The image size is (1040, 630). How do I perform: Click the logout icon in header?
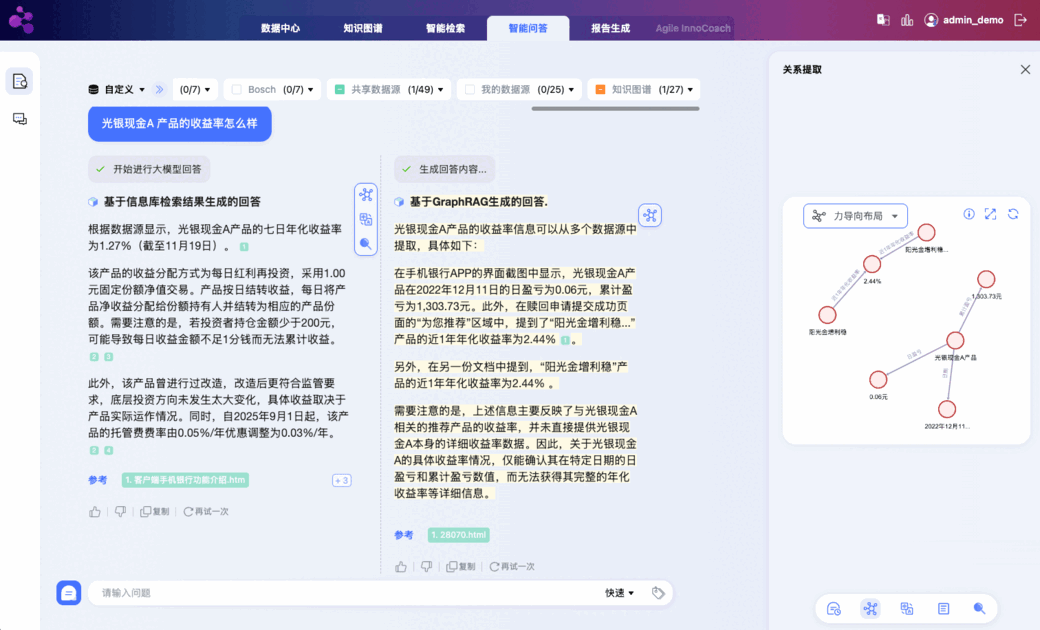point(1021,20)
